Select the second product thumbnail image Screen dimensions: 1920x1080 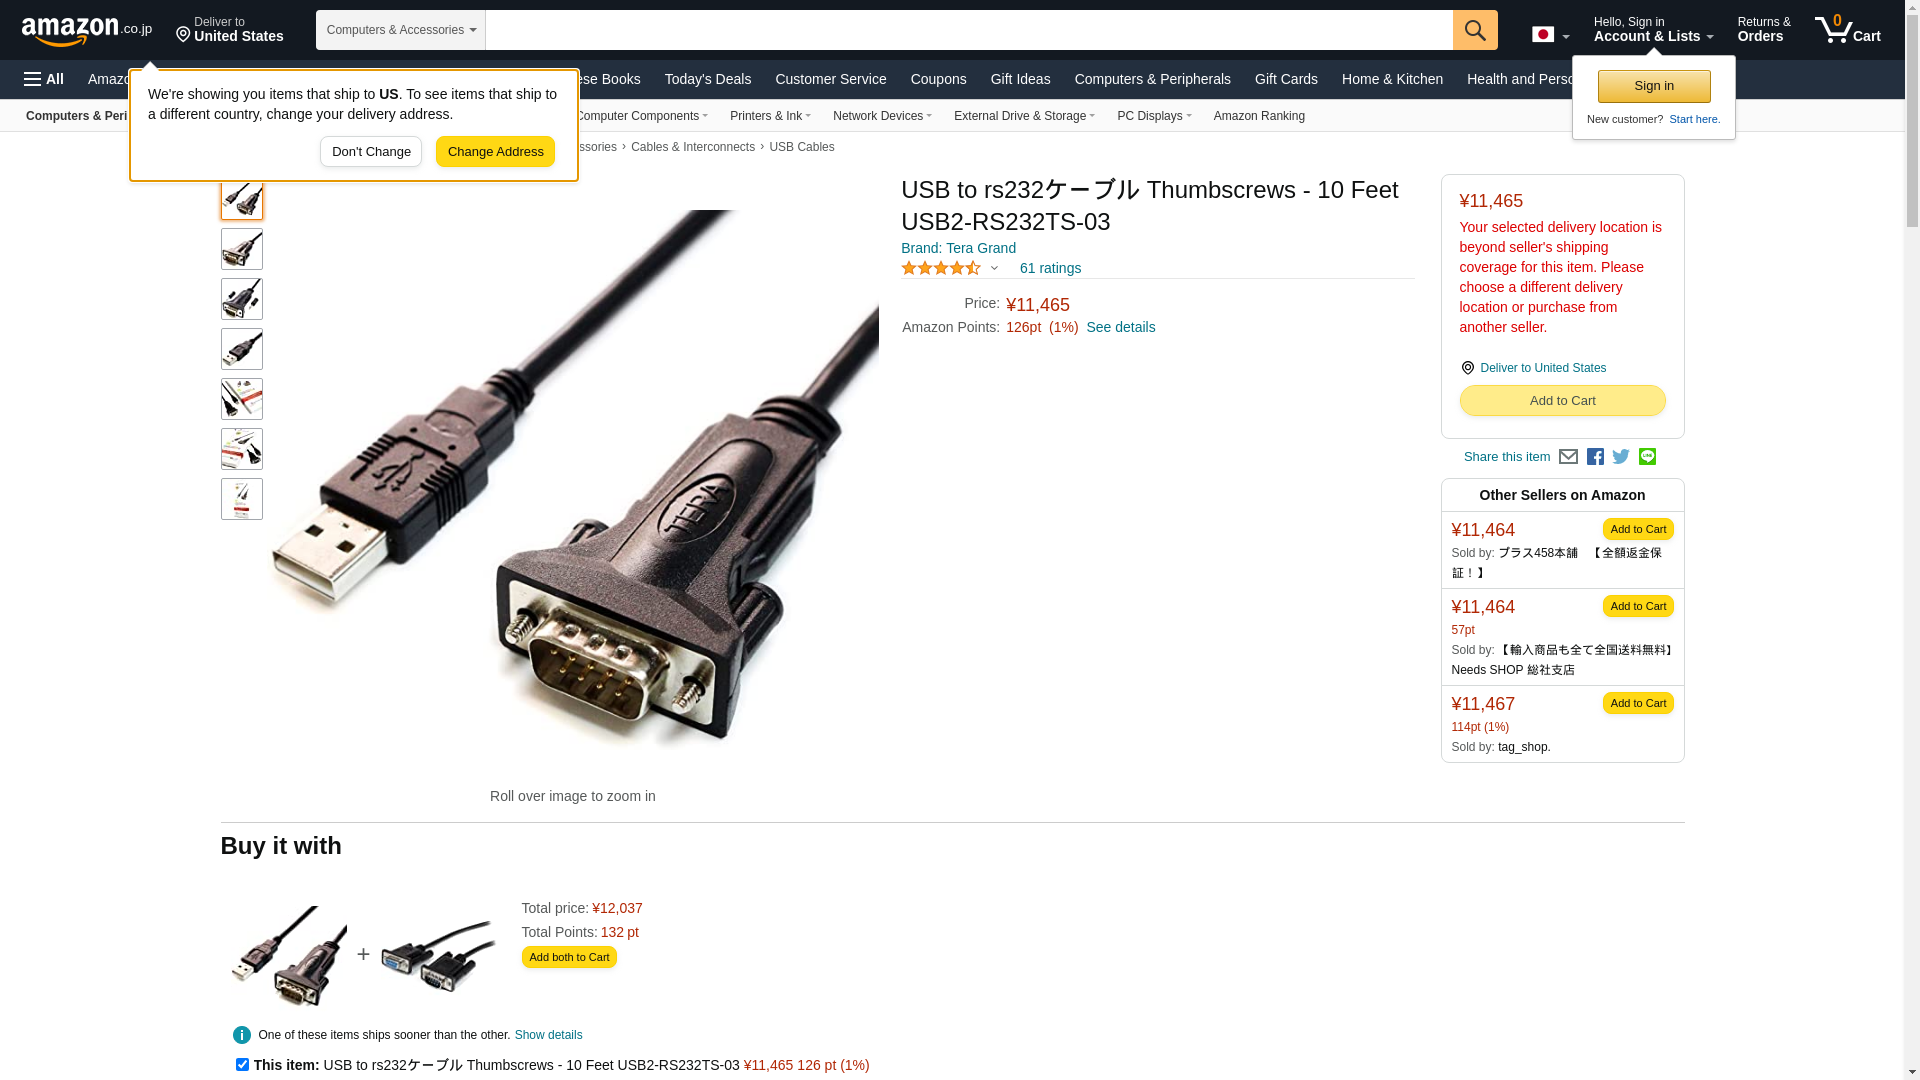[x=242, y=249]
